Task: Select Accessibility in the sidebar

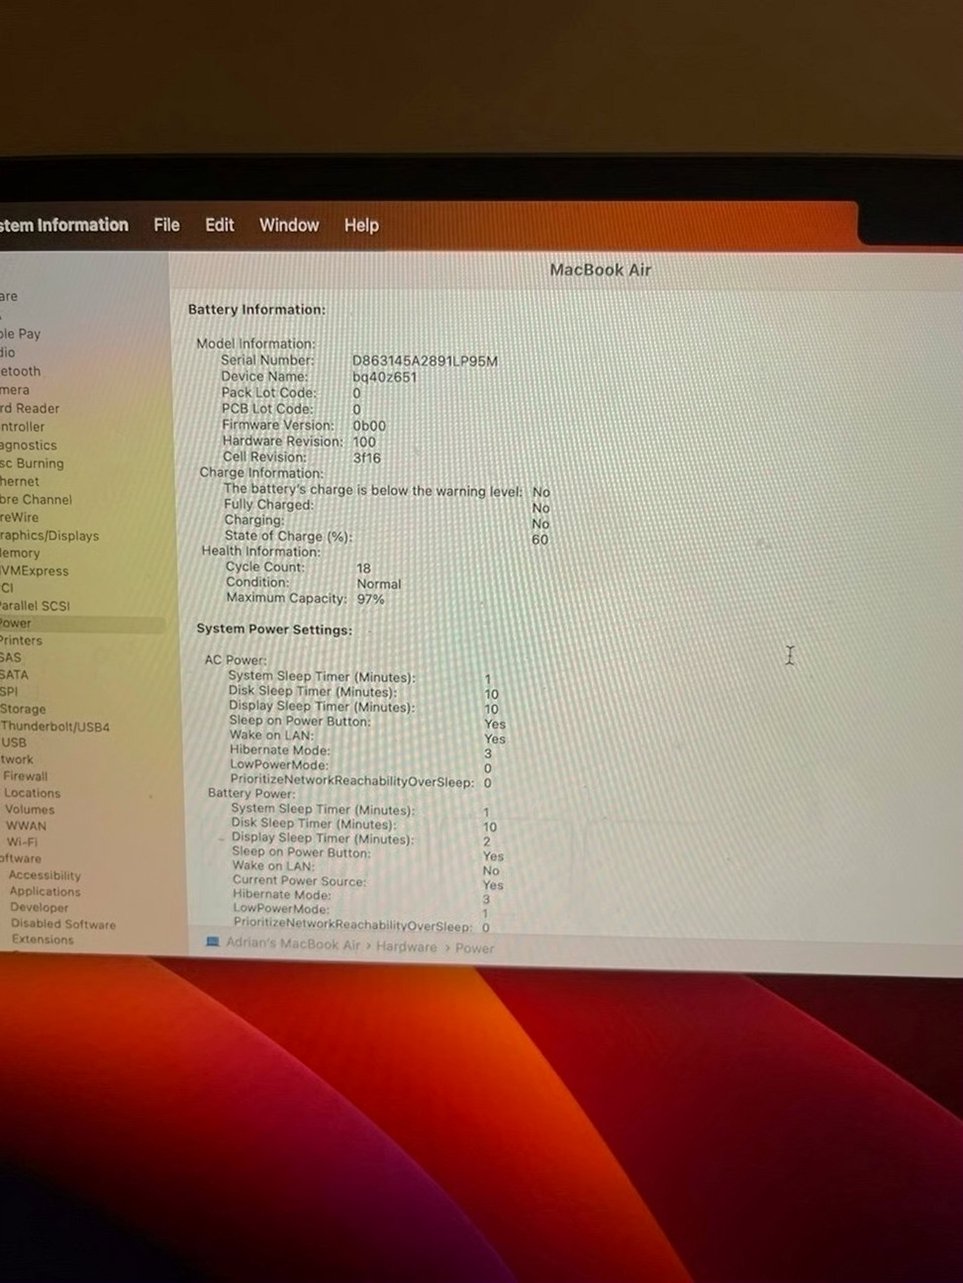Action: [45, 875]
